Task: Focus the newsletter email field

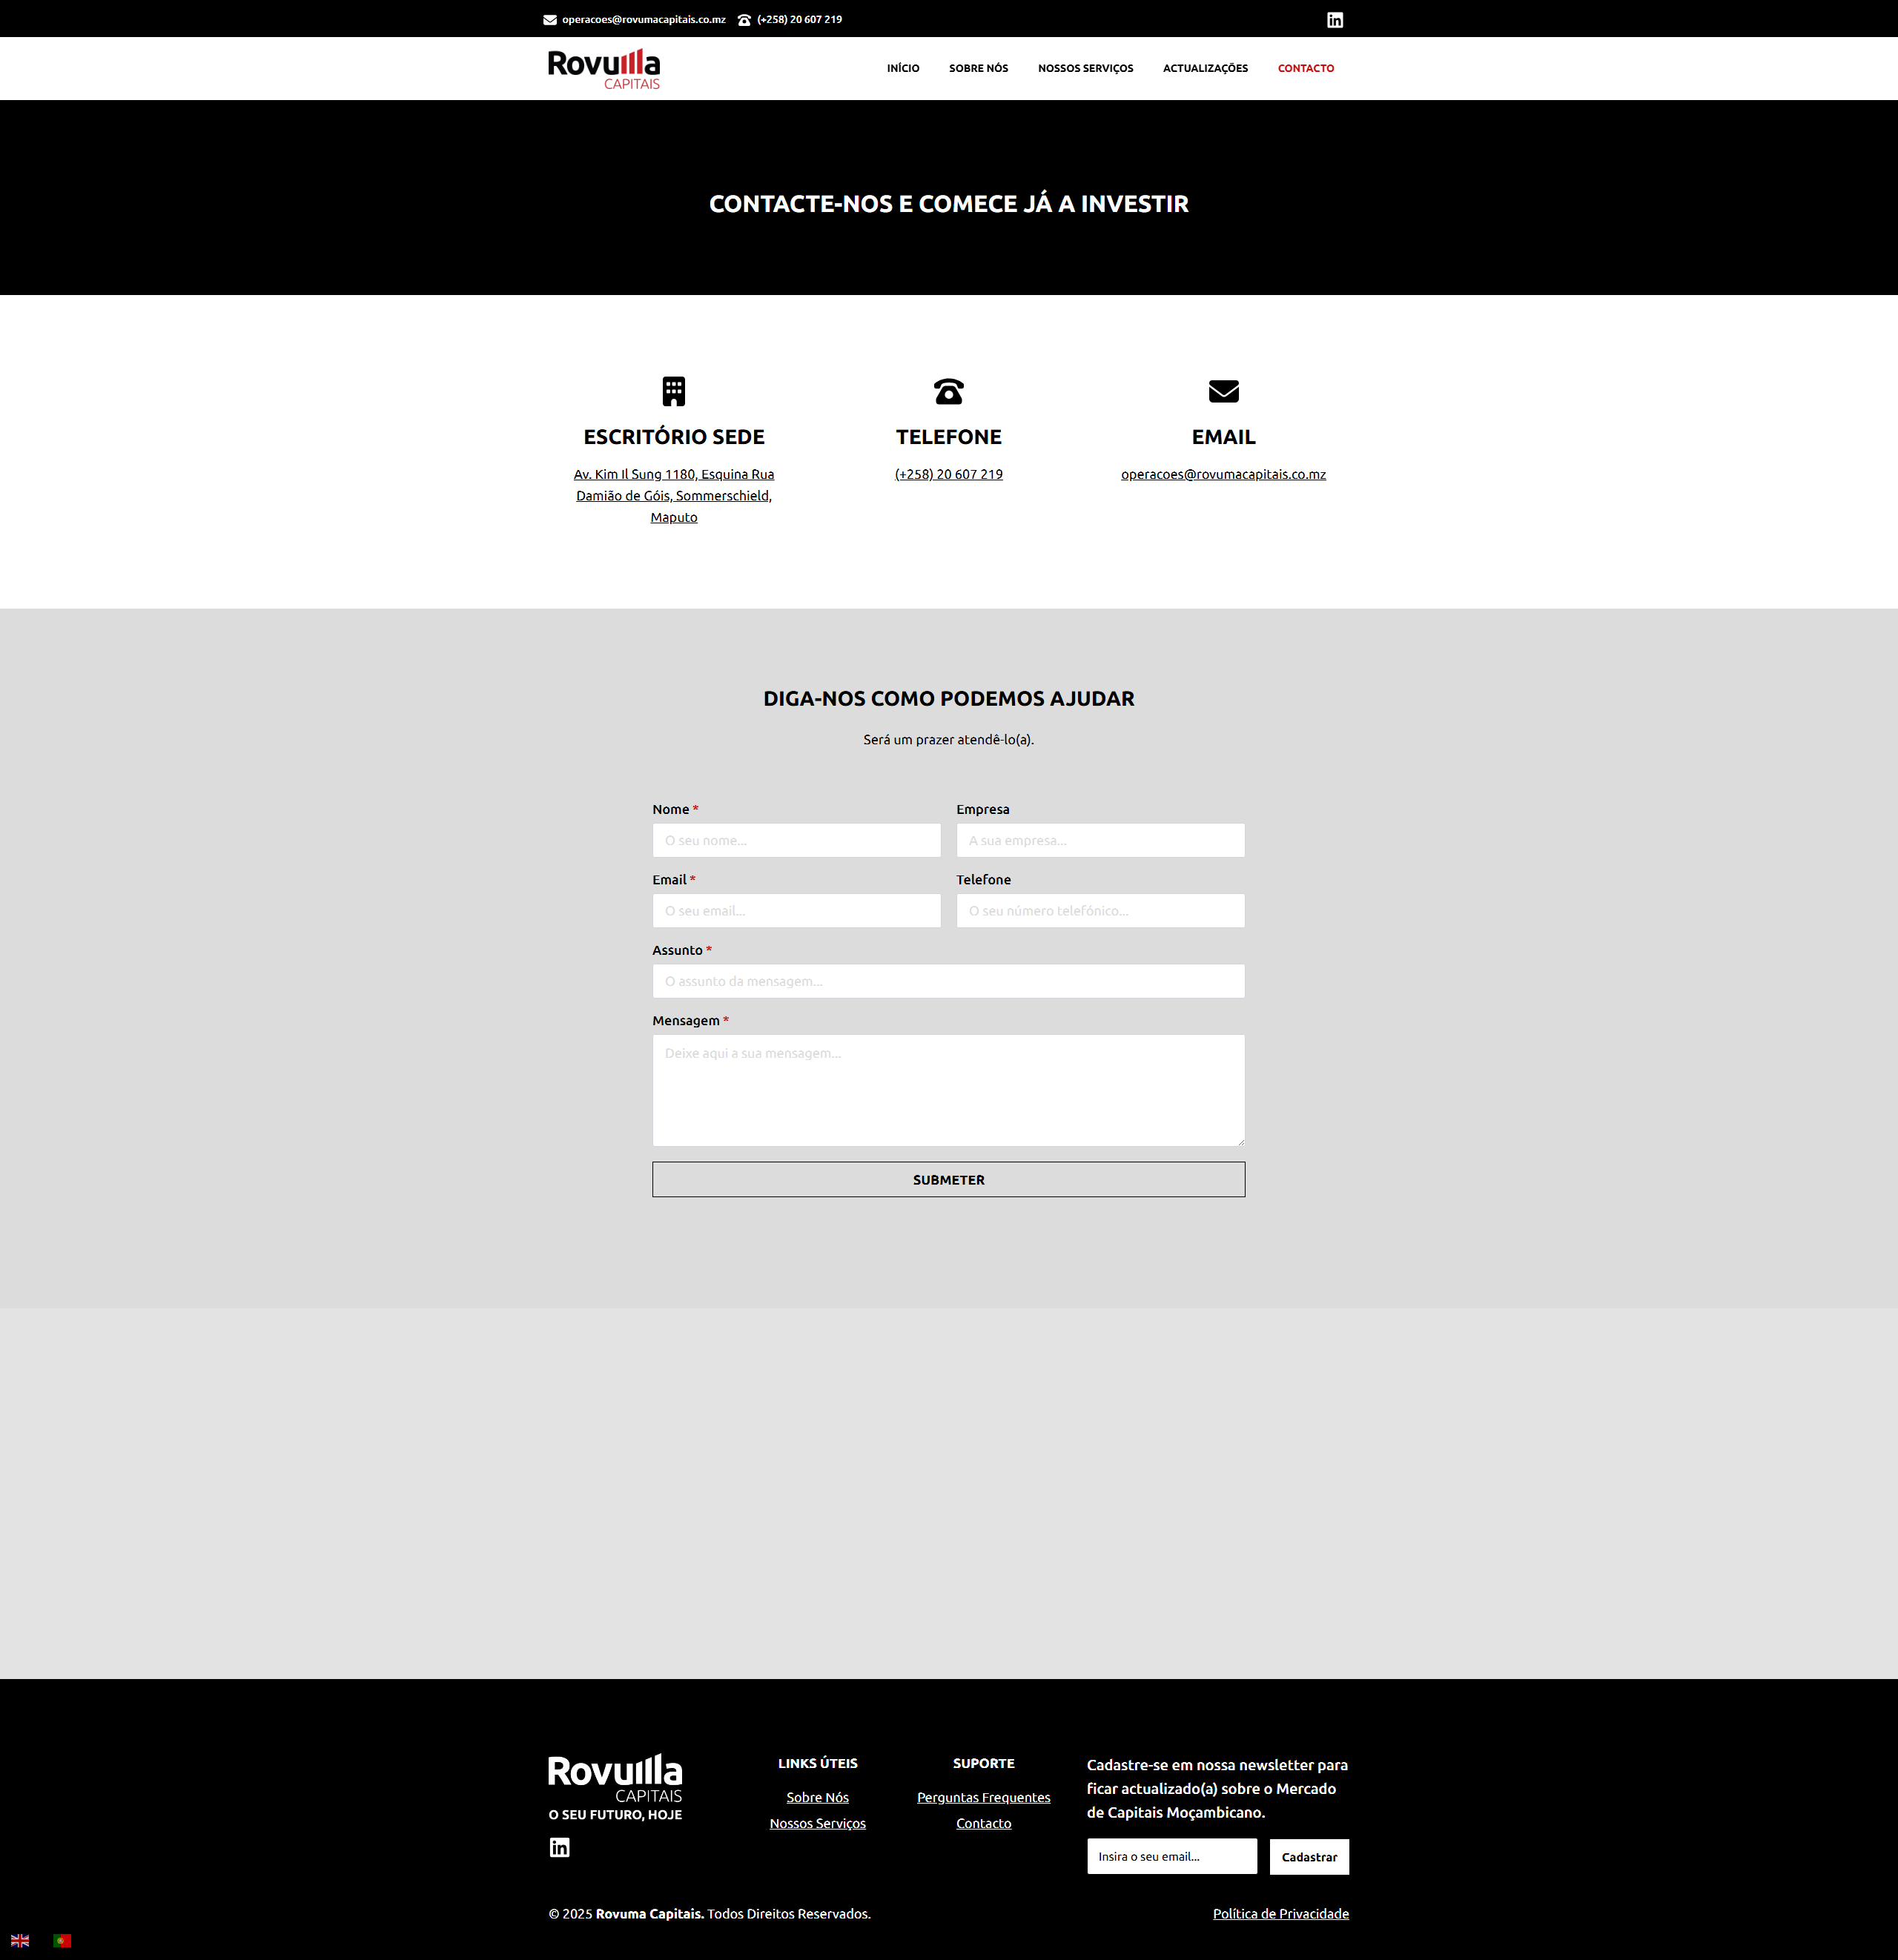Action: click(x=1171, y=1856)
